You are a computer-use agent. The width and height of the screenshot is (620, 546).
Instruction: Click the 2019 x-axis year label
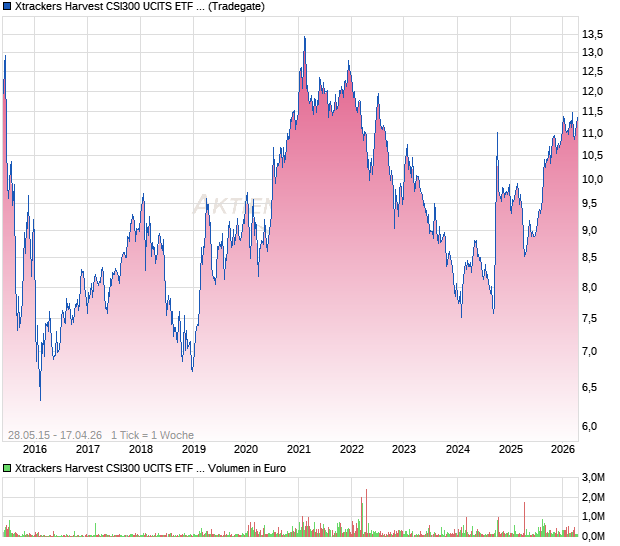194,450
